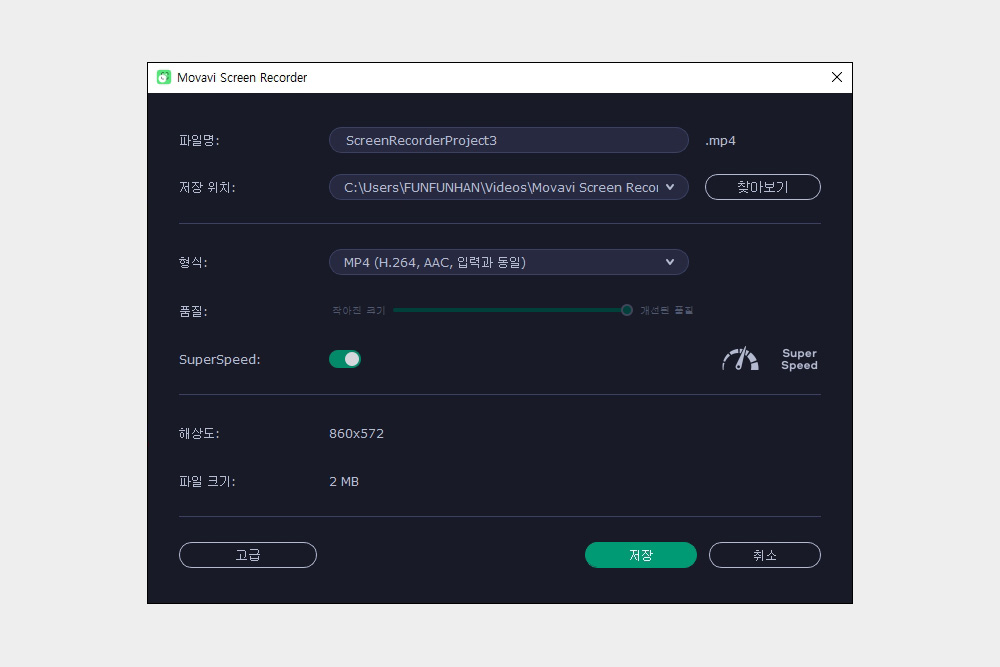Click the Movavi Screen Recorder app icon

pyautogui.click(x=164, y=77)
